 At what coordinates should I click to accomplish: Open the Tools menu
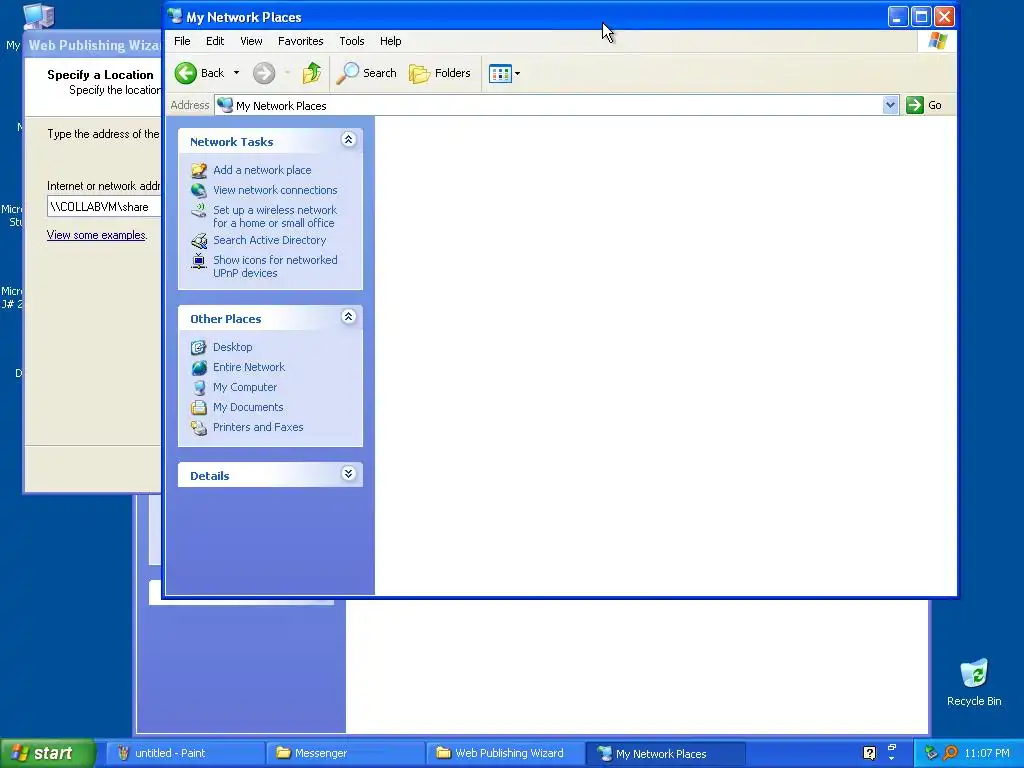[x=351, y=41]
